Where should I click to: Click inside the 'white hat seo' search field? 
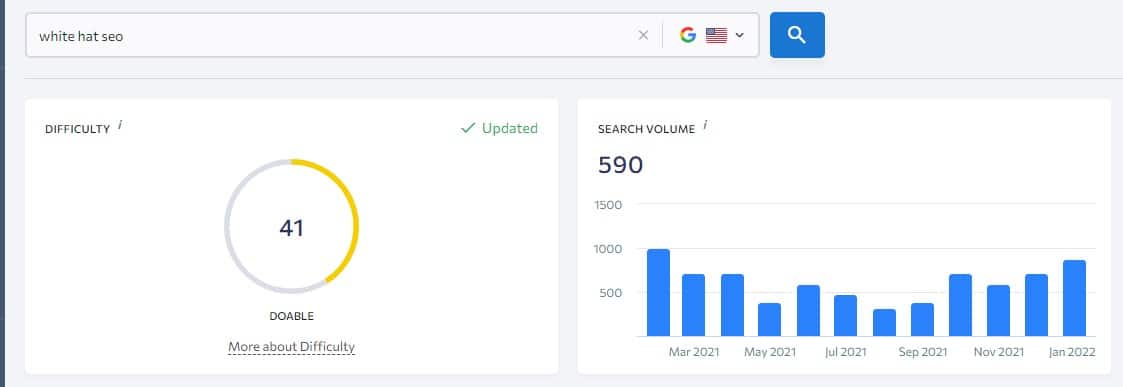(x=329, y=35)
